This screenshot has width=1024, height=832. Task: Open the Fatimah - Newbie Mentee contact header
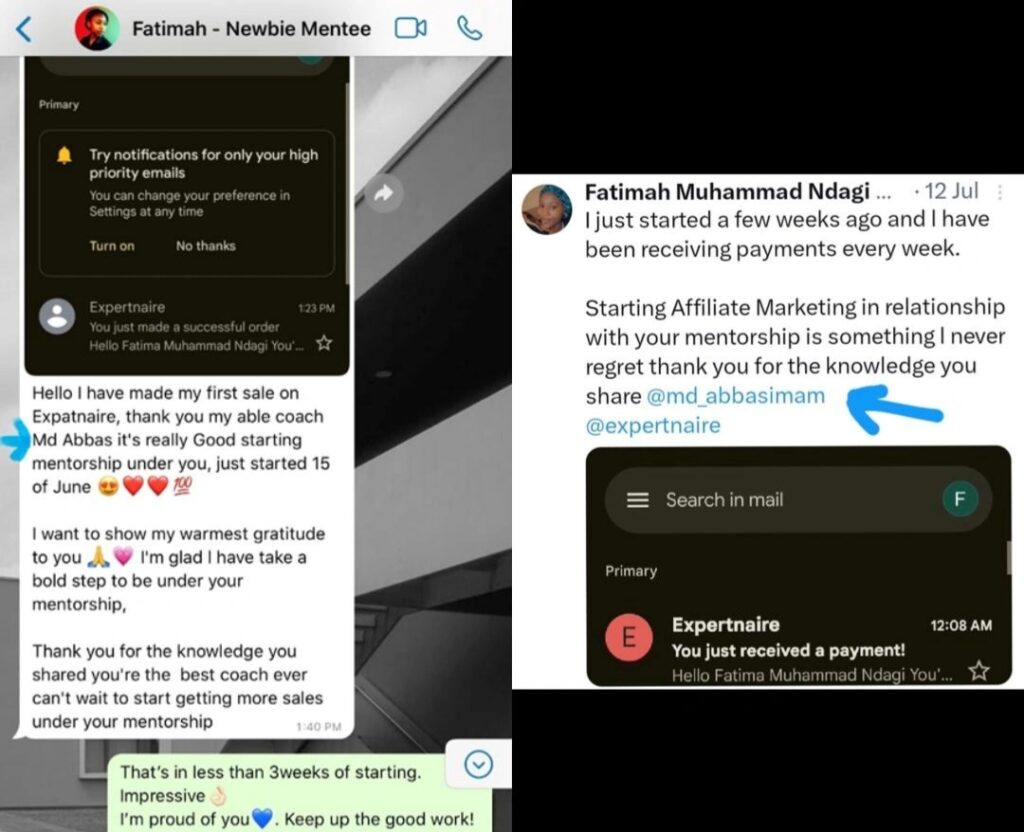pyautogui.click(x=251, y=29)
